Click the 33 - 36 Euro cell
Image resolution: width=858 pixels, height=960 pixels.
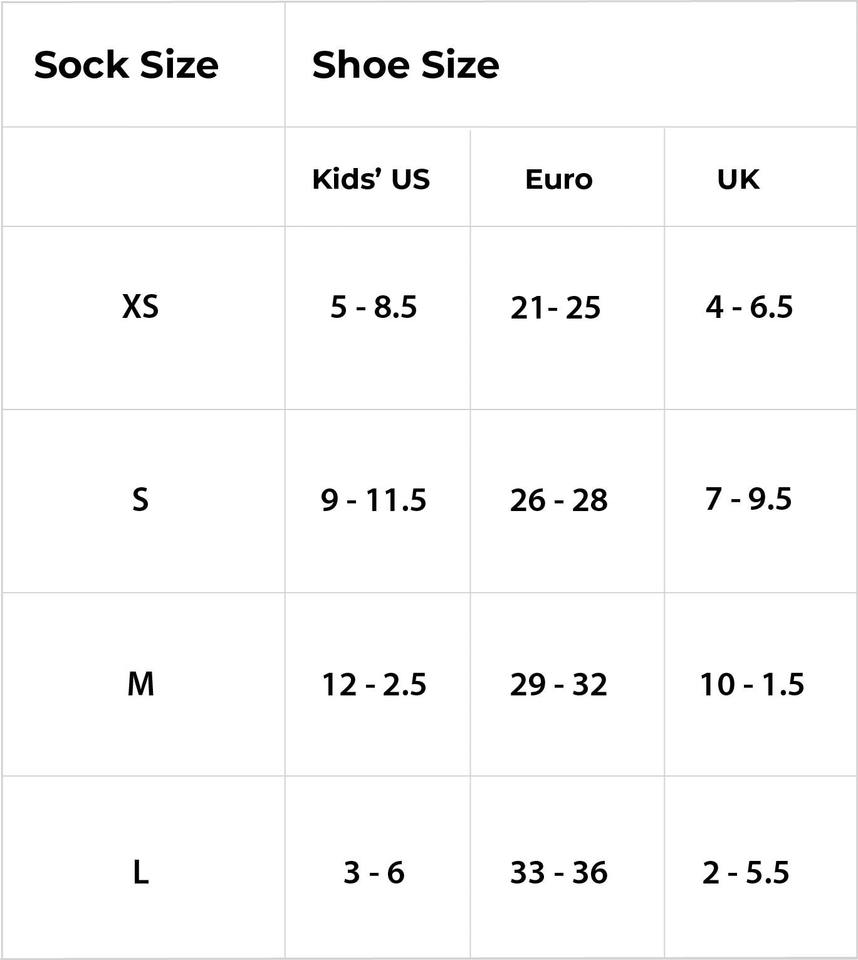558,872
